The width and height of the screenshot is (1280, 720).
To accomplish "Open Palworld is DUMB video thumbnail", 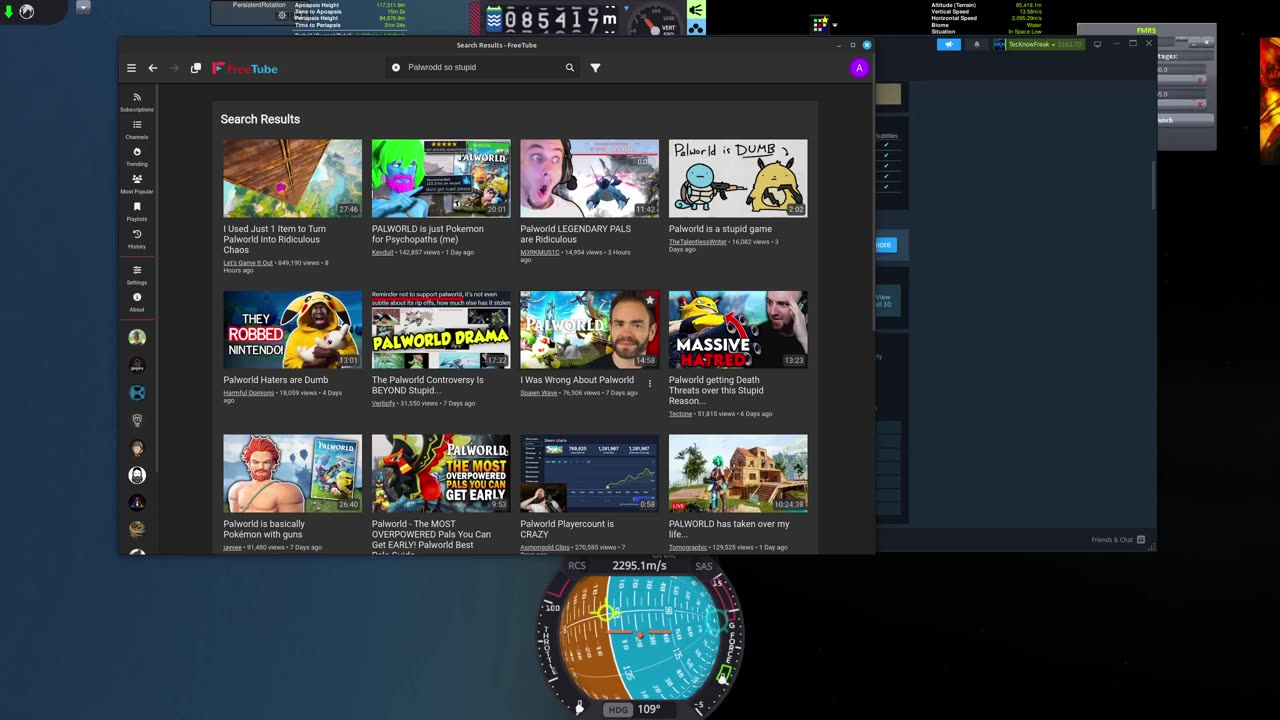I will (x=738, y=178).
